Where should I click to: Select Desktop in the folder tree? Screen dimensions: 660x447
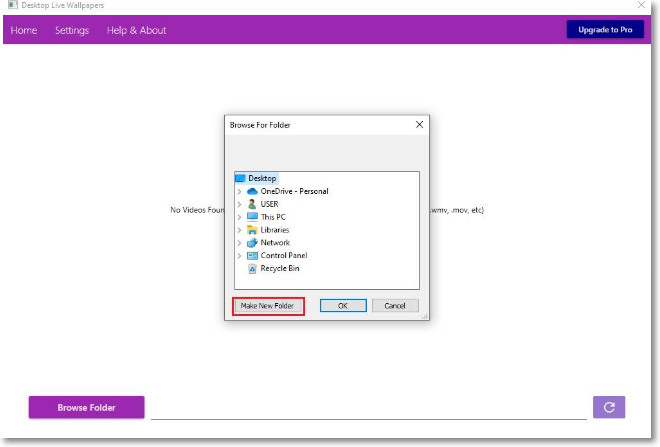(x=262, y=178)
